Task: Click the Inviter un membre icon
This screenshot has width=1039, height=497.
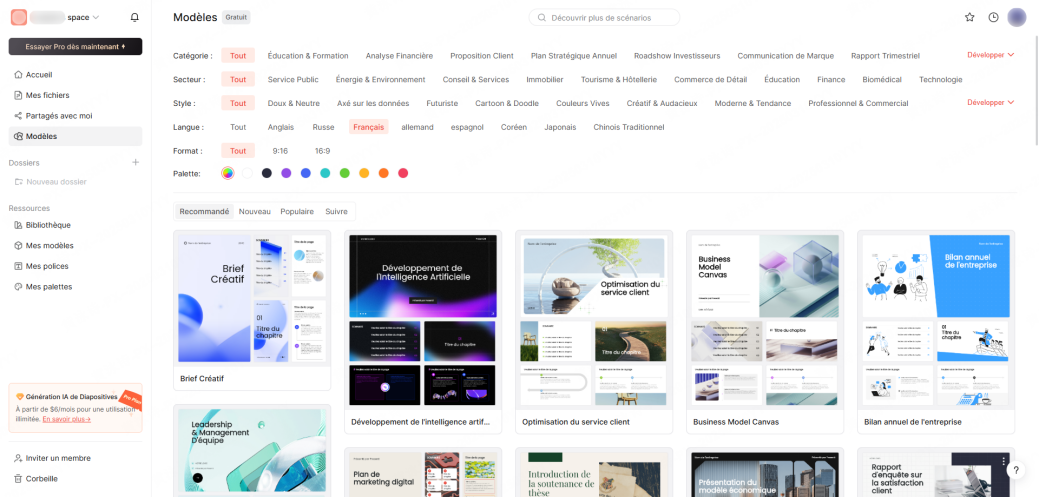Action: 19,459
